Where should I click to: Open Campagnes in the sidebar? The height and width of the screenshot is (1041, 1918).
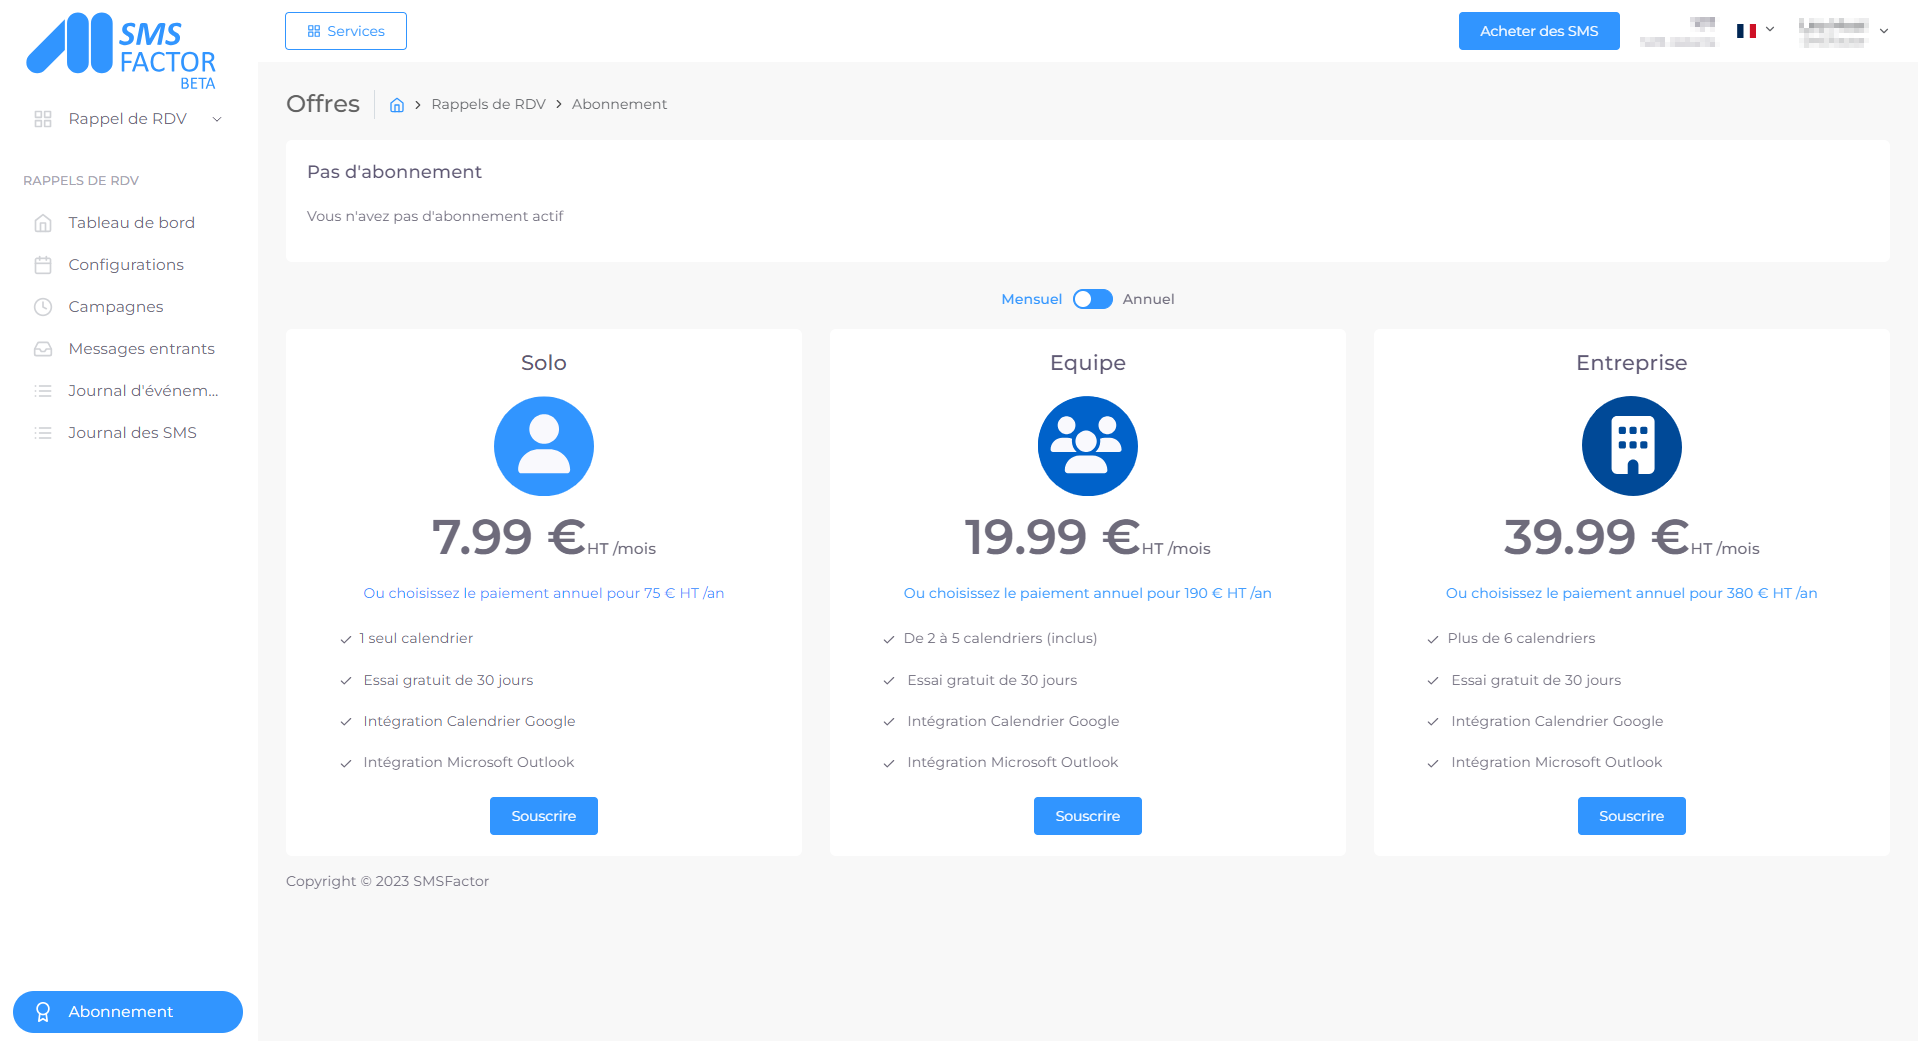115,307
